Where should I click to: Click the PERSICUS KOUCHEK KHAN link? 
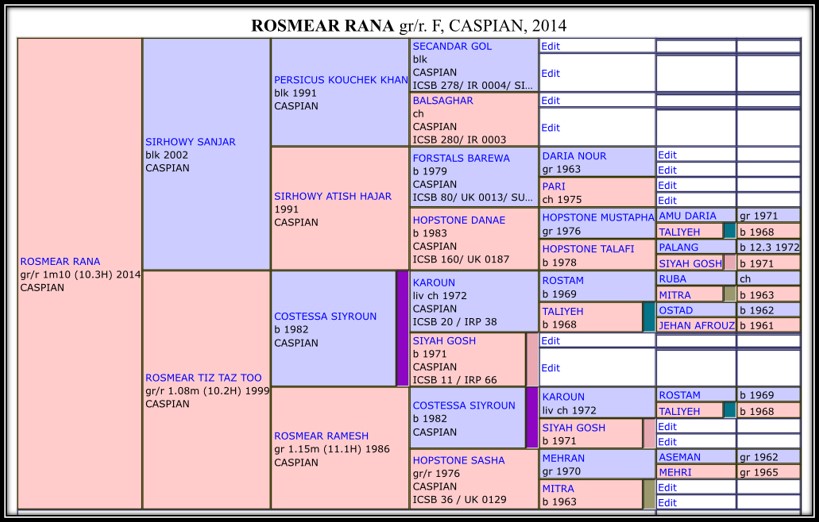pos(340,79)
